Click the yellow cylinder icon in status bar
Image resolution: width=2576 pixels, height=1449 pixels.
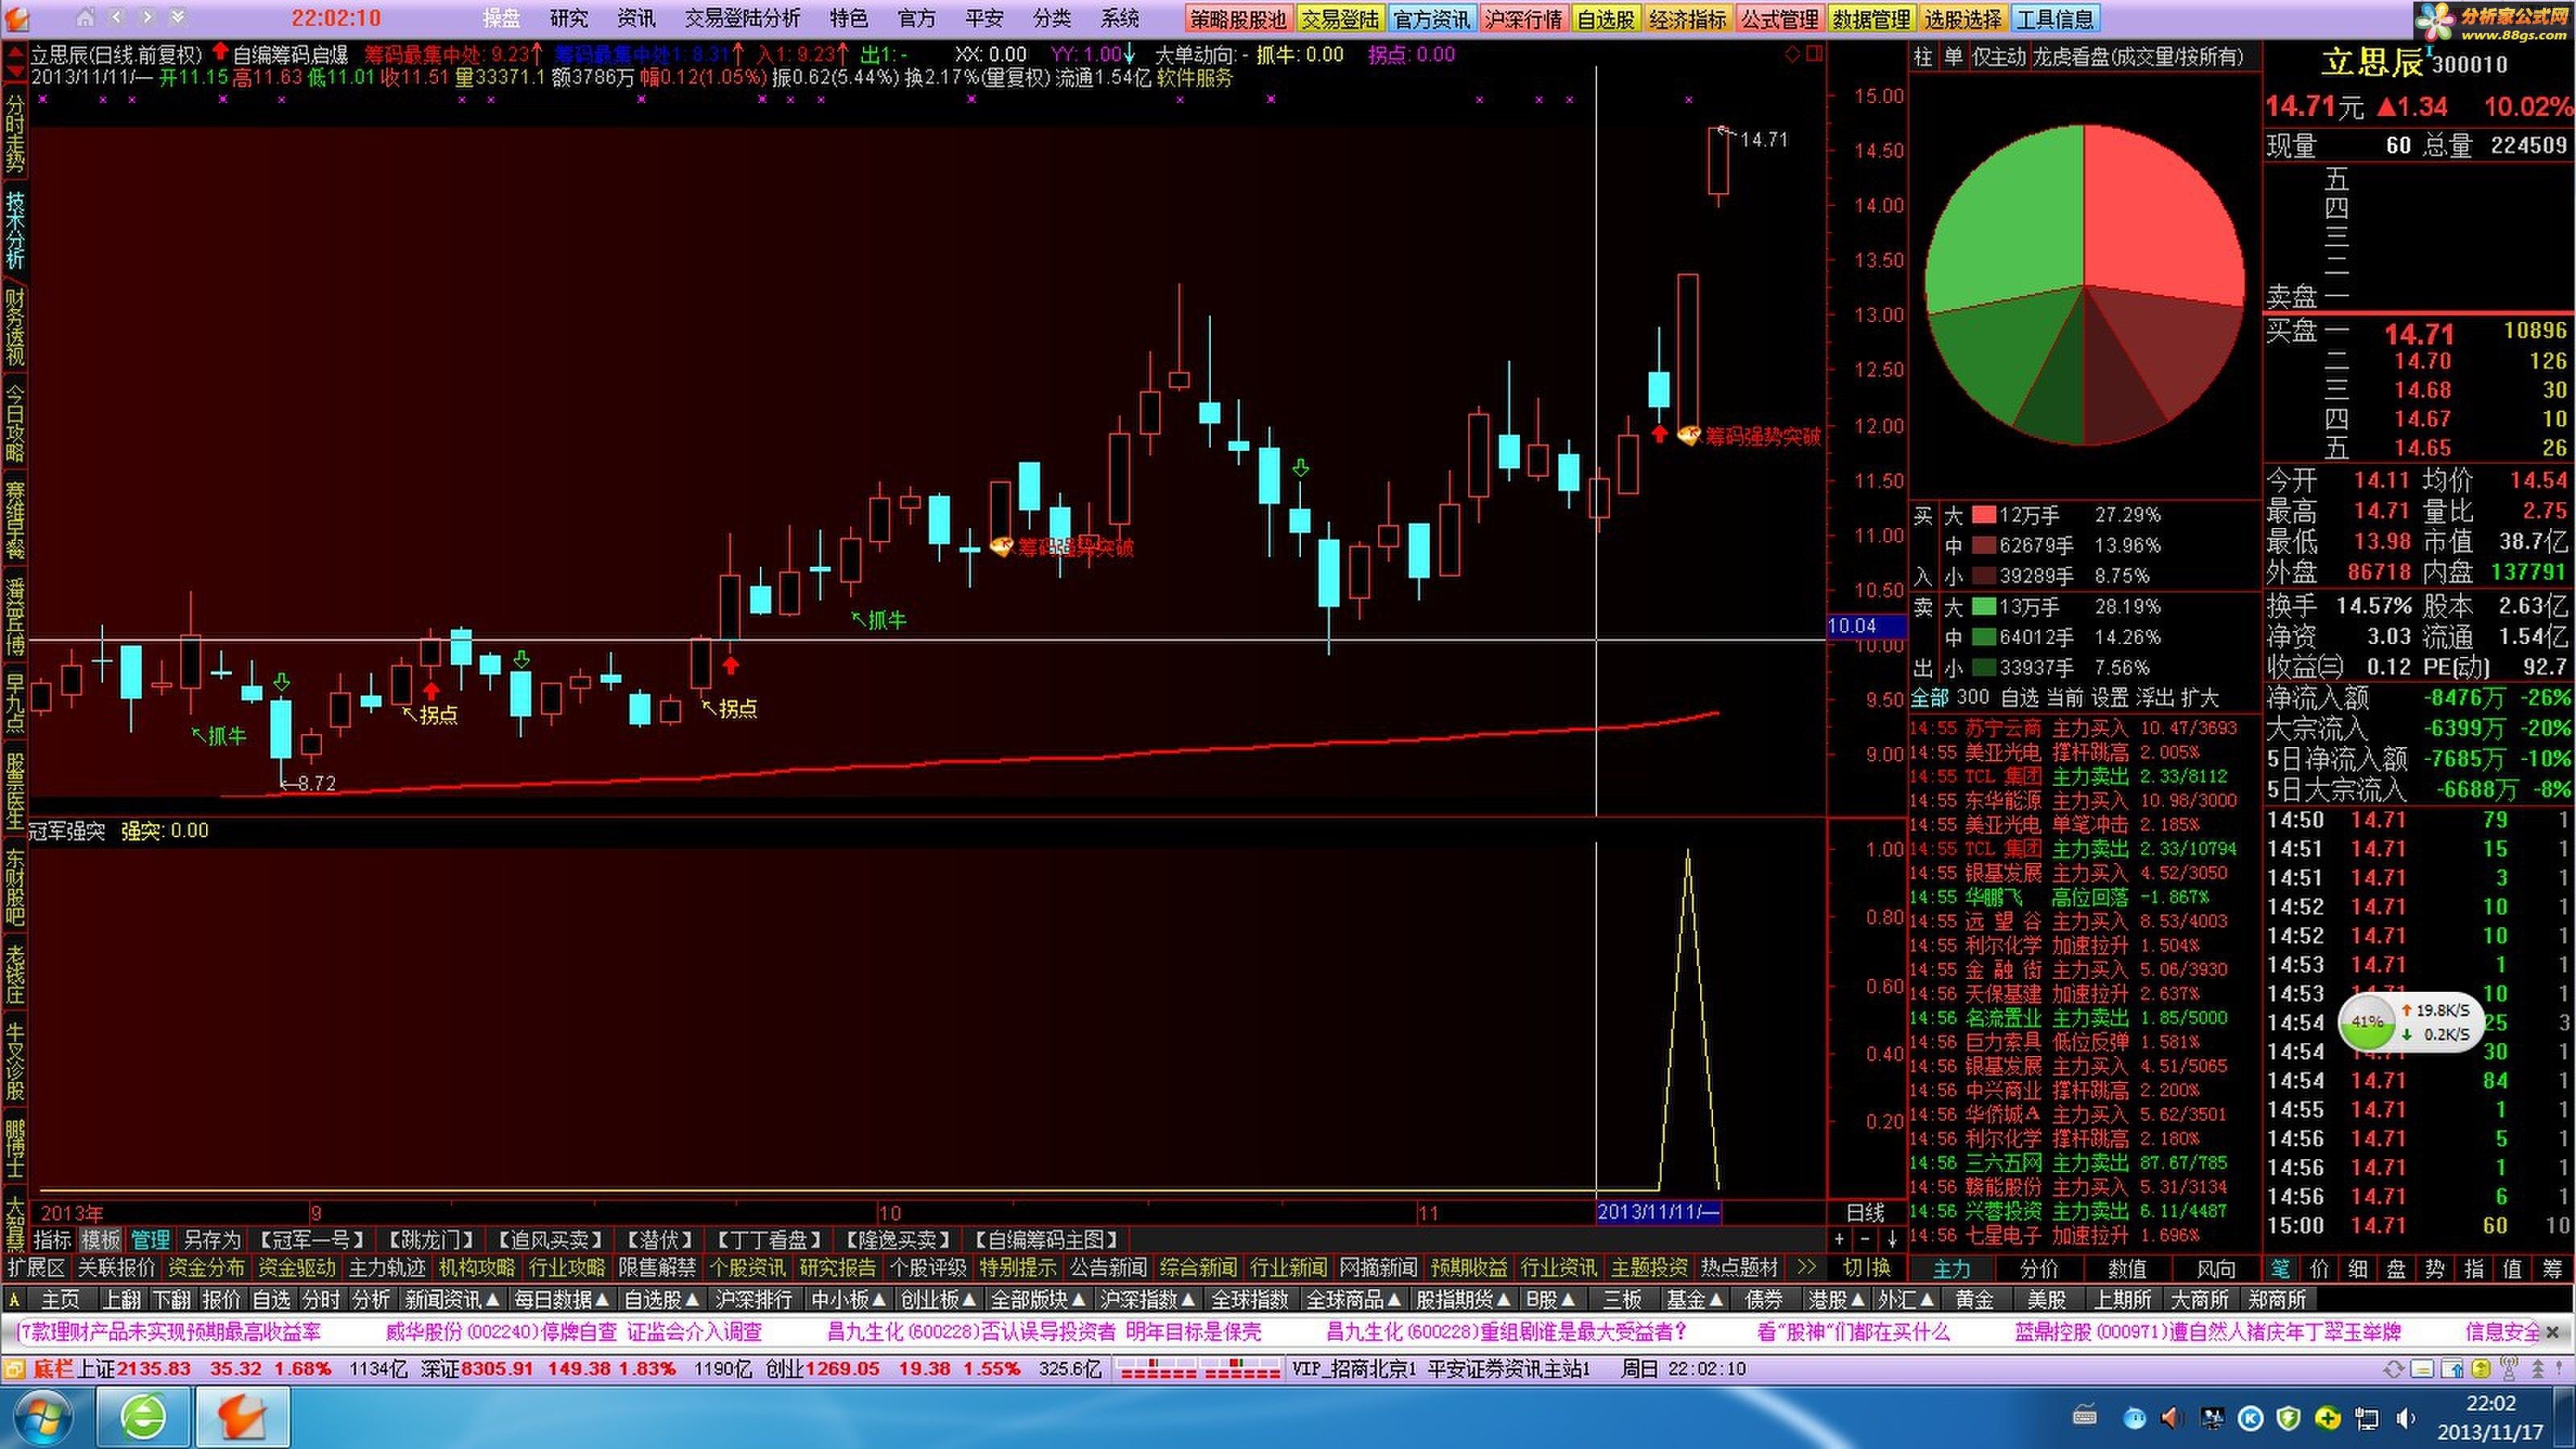2480,1368
